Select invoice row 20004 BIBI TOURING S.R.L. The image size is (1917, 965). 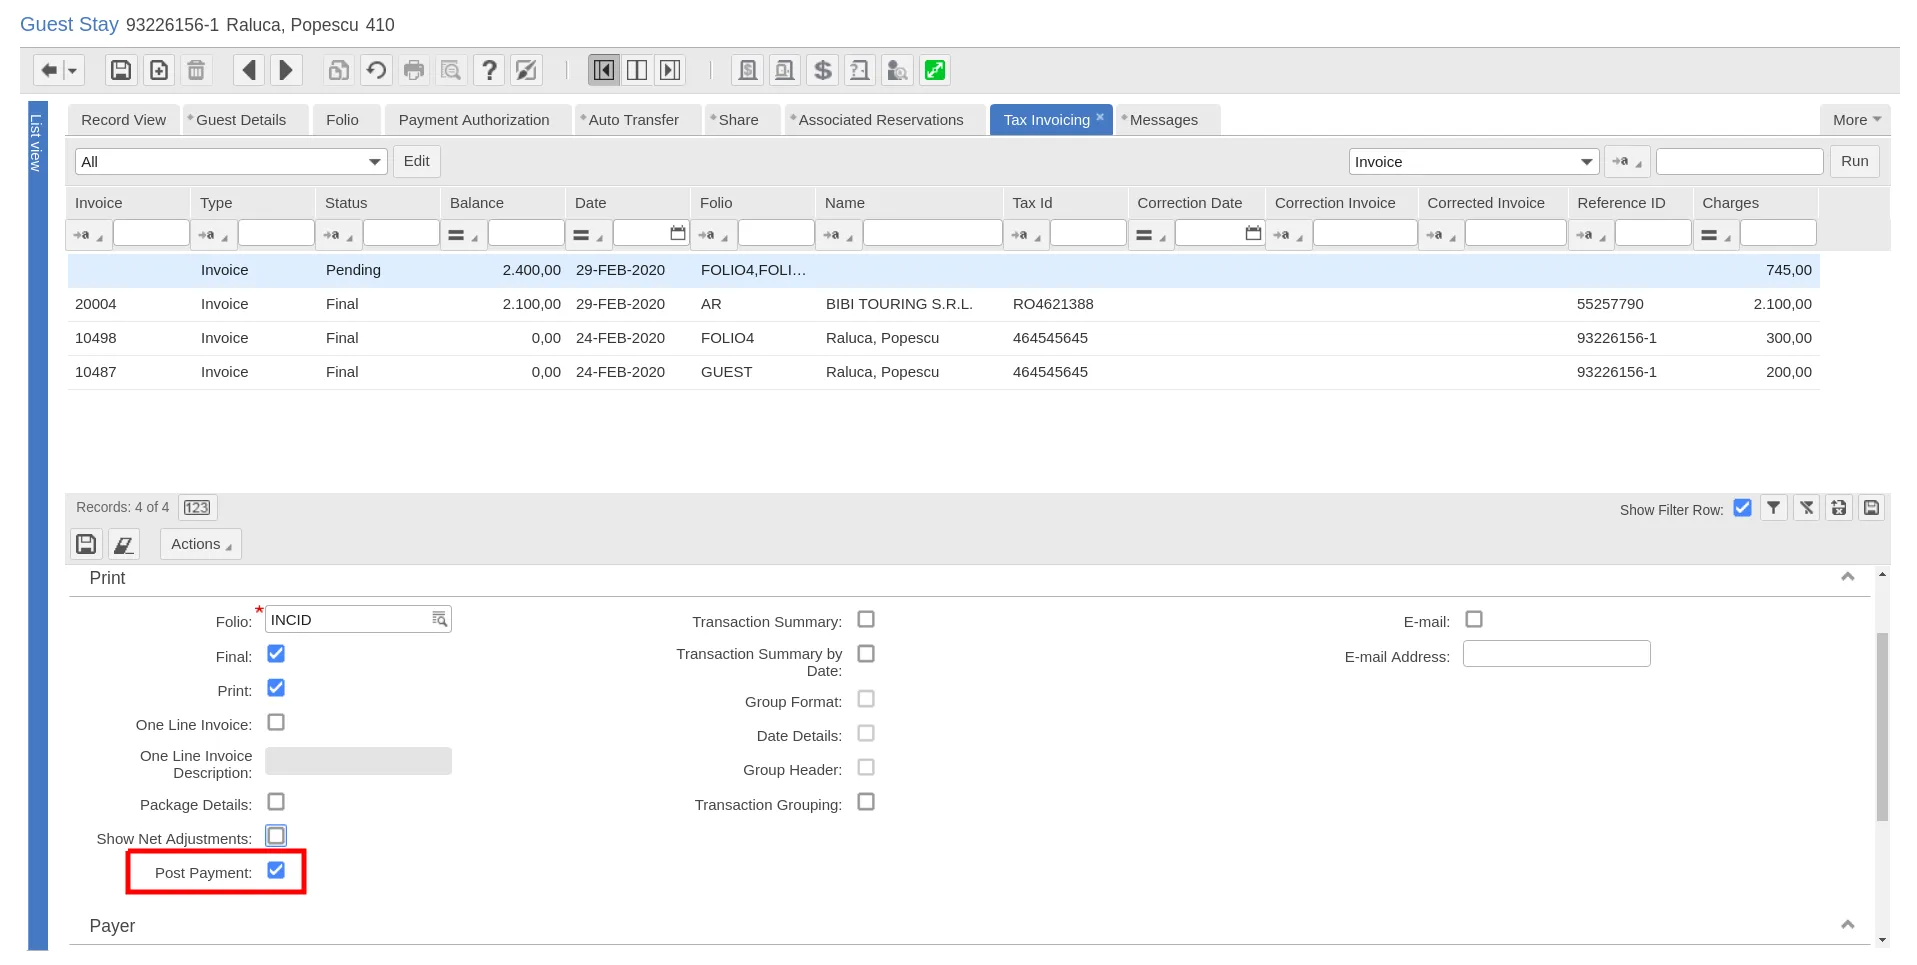tap(943, 304)
